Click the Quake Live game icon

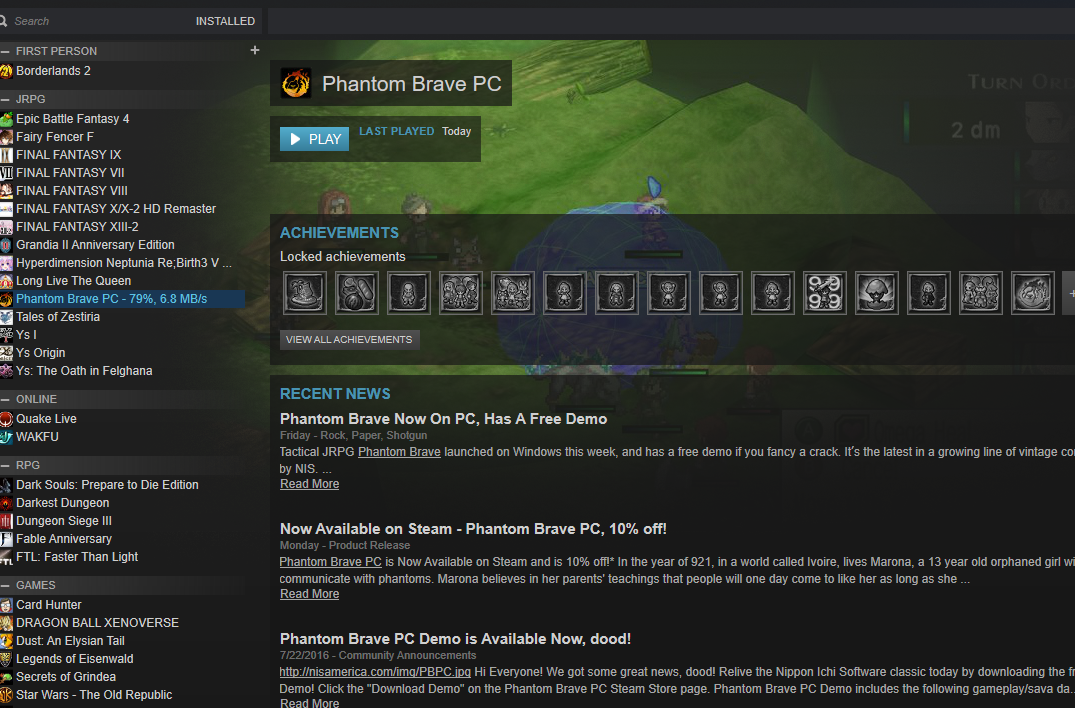pyautogui.click(x=6, y=419)
